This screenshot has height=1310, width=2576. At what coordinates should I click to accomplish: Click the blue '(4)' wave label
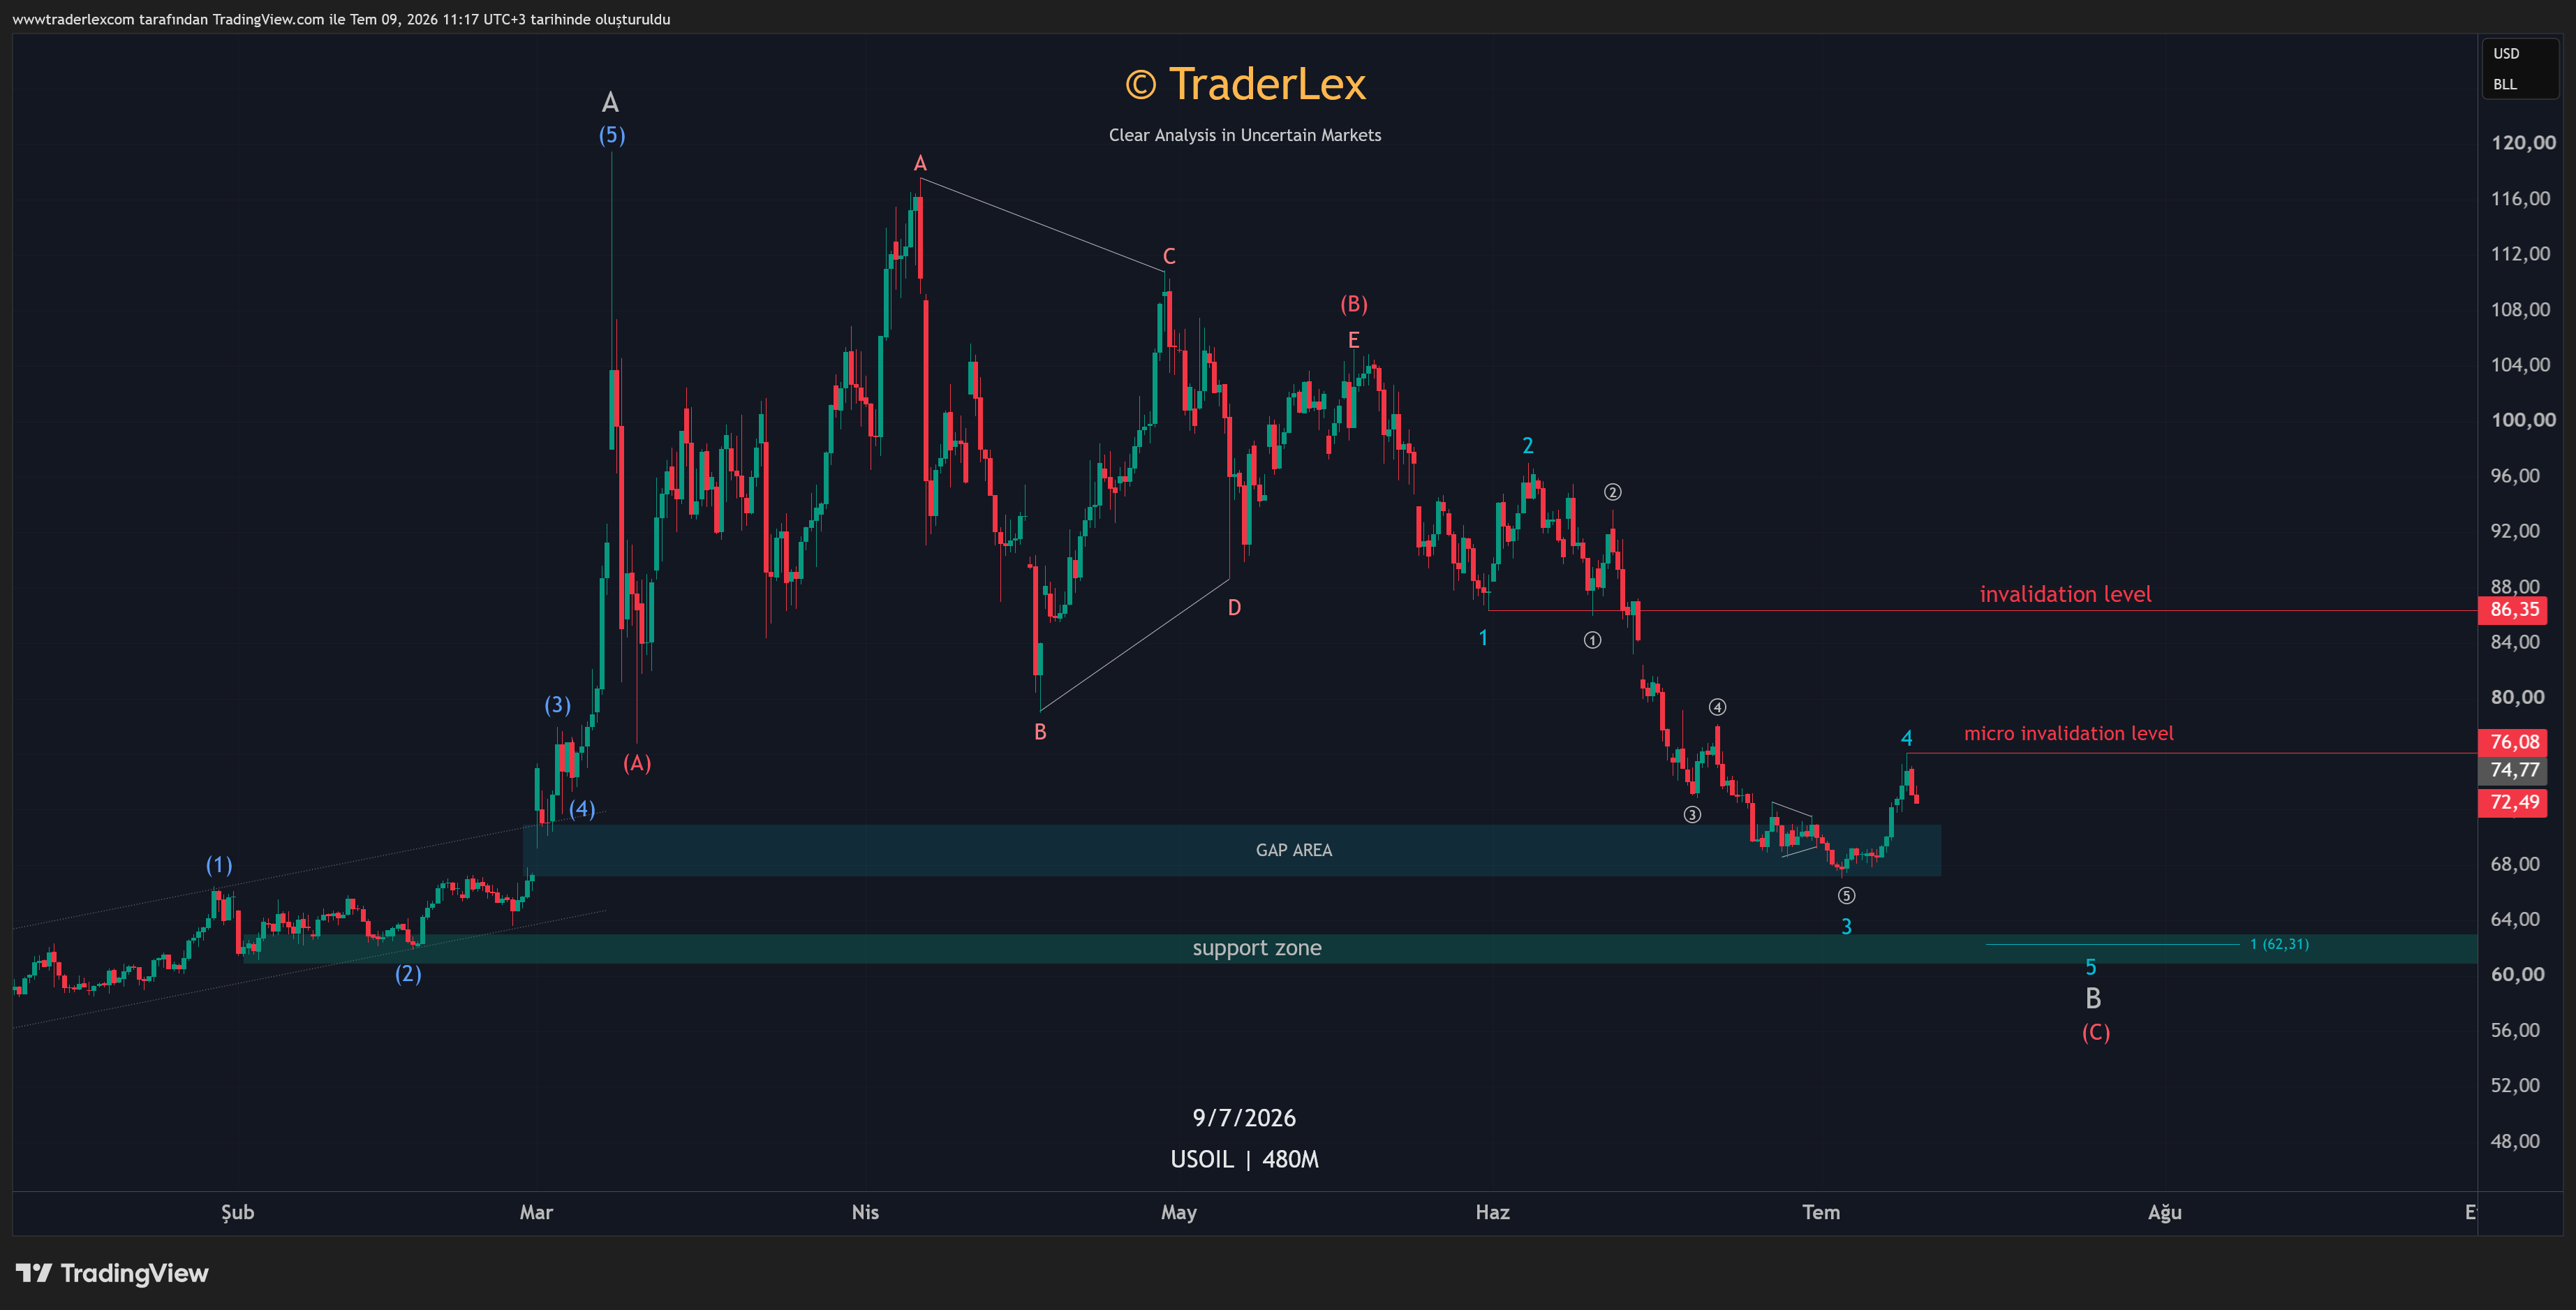pyautogui.click(x=582, y=809)
